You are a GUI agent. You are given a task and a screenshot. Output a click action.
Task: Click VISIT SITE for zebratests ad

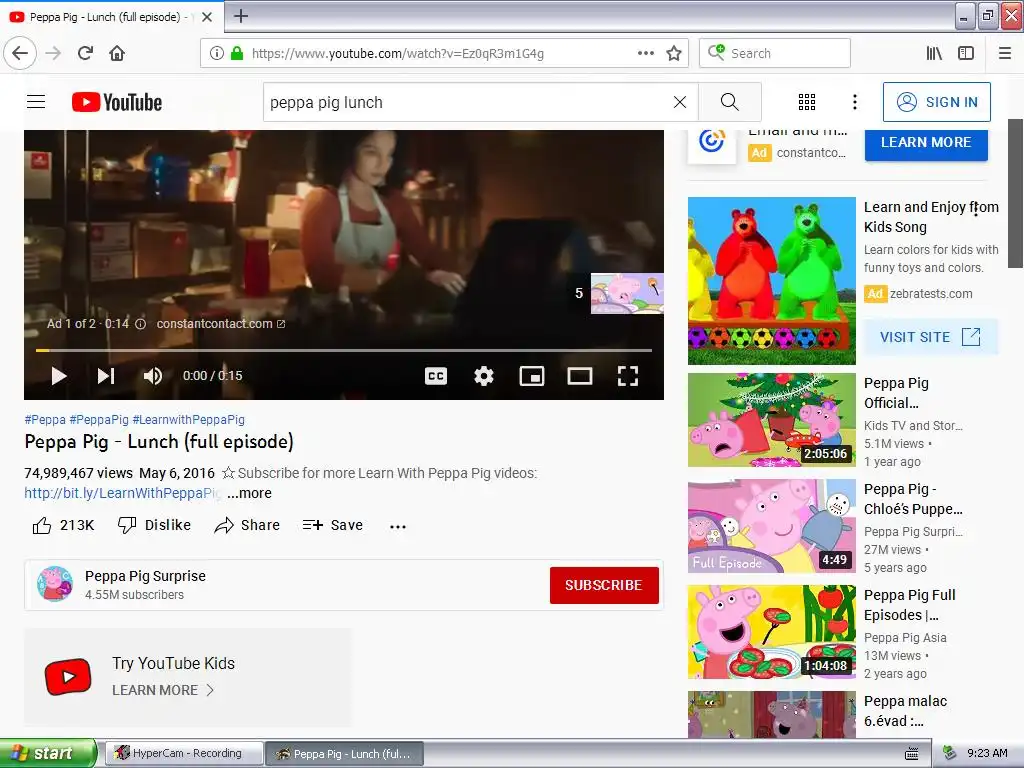click(x=929, y=337)
